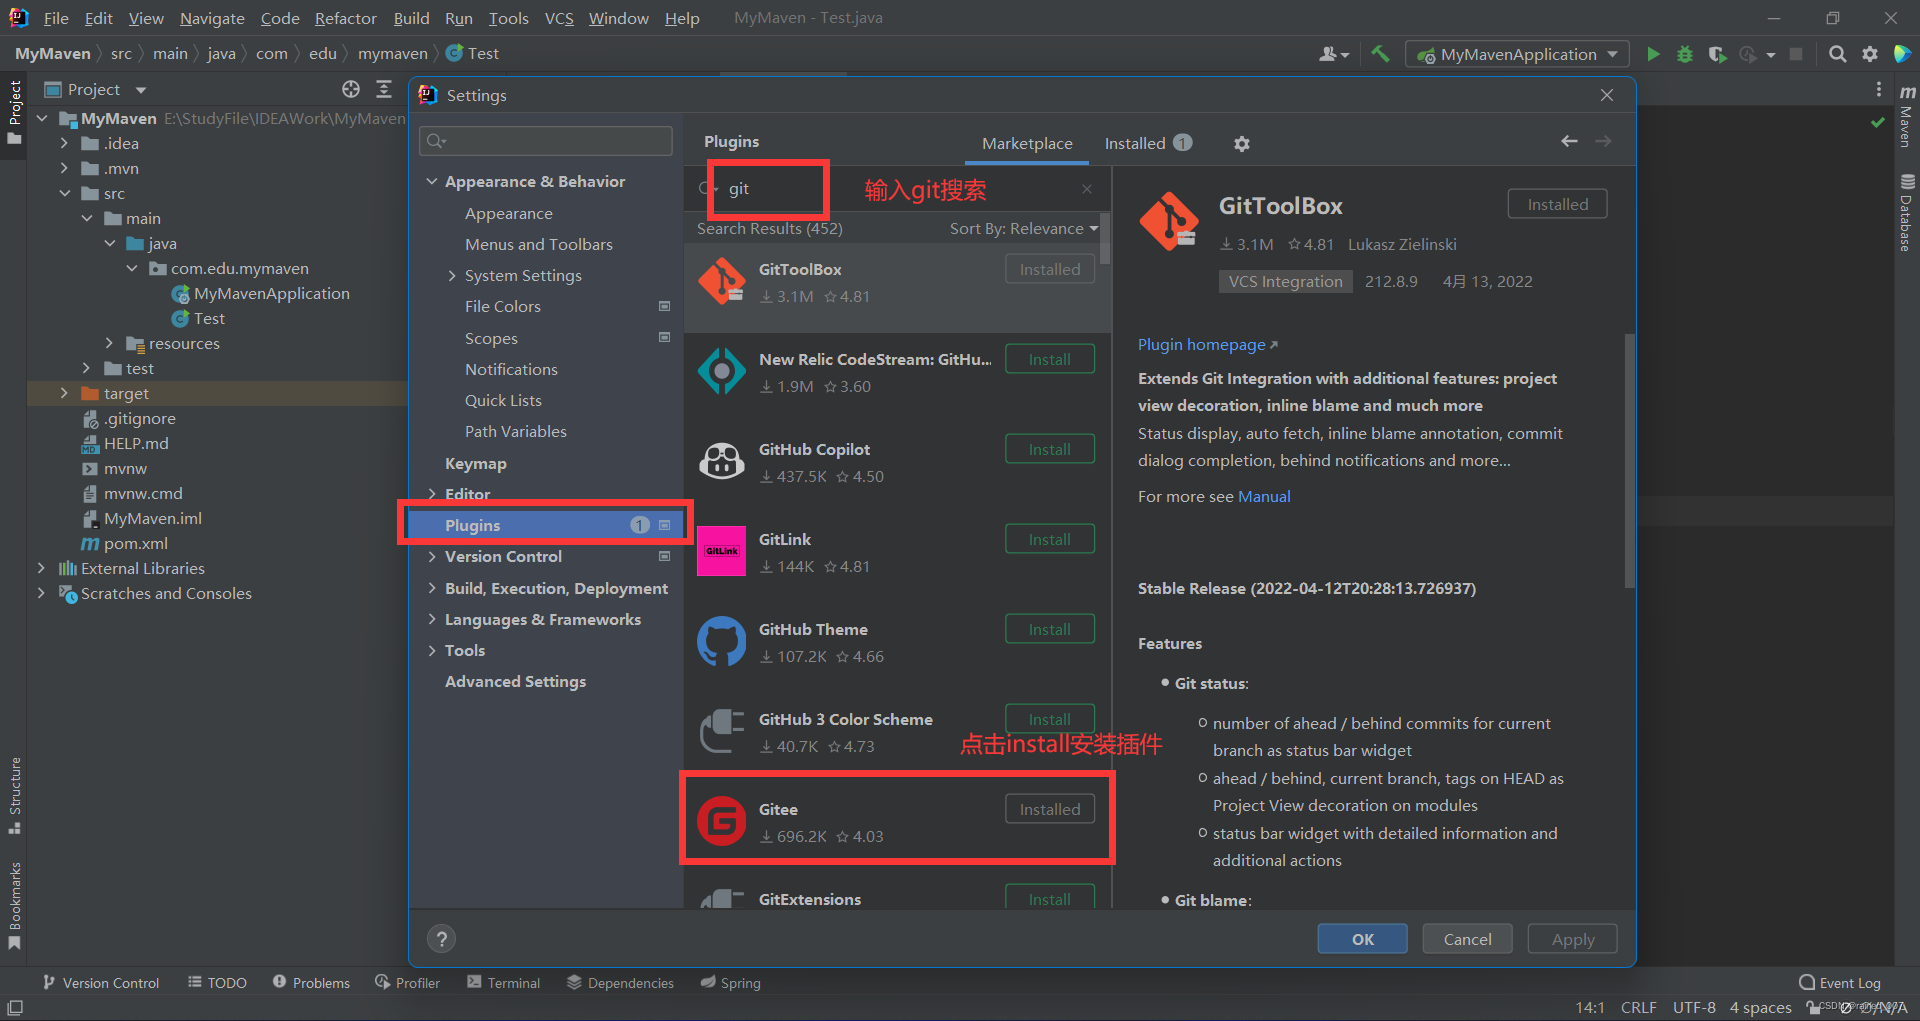Image resolution: width=1920 pixels, height=1021 pixels.
Task: Open plugin settings gear next to Installed tab
Action: click(1242, 144)
